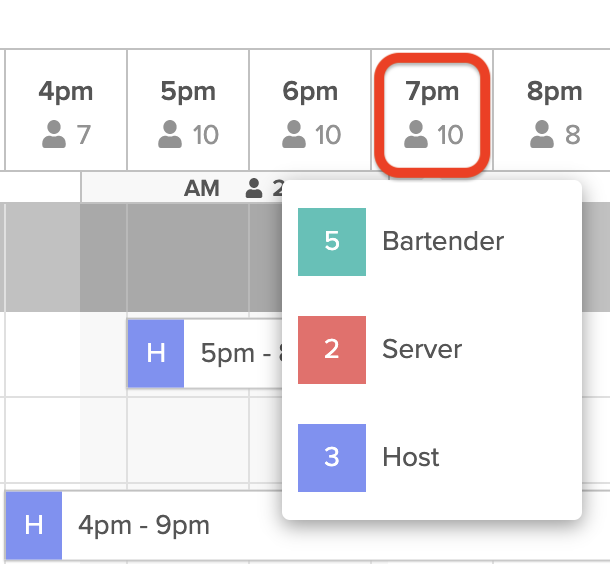Click the person icon beside AM label
The image size is (610, 564).
click(x=254, y=188)
